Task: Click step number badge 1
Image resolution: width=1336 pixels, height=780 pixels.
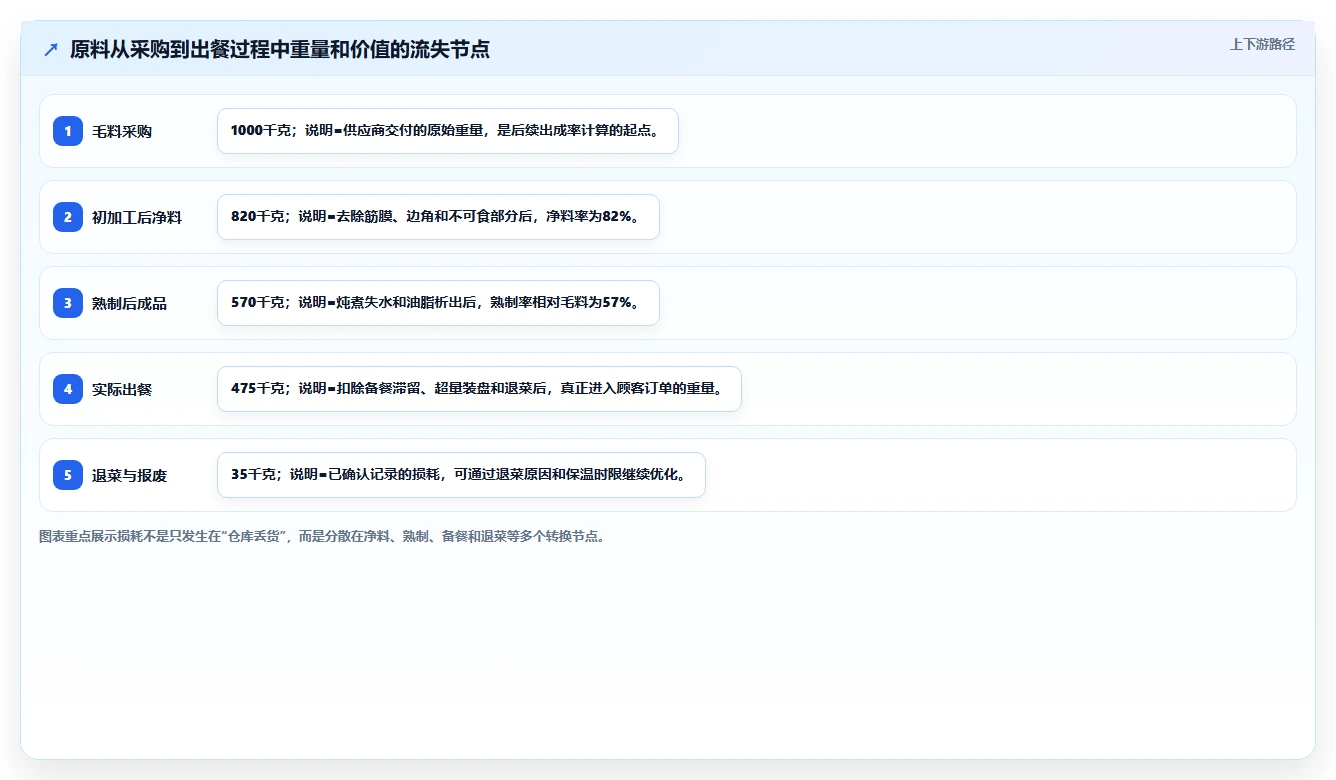Action: point(68,131)
